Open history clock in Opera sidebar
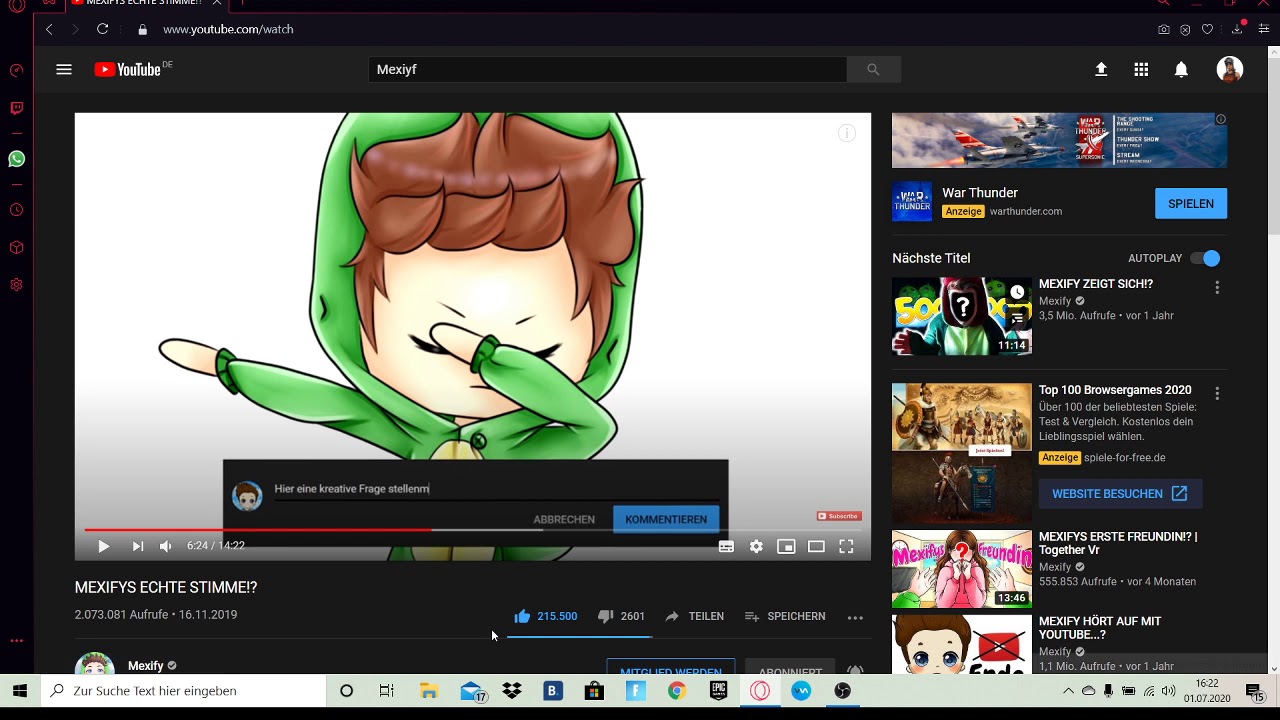 pyautogui.click(x=16, y=210)
